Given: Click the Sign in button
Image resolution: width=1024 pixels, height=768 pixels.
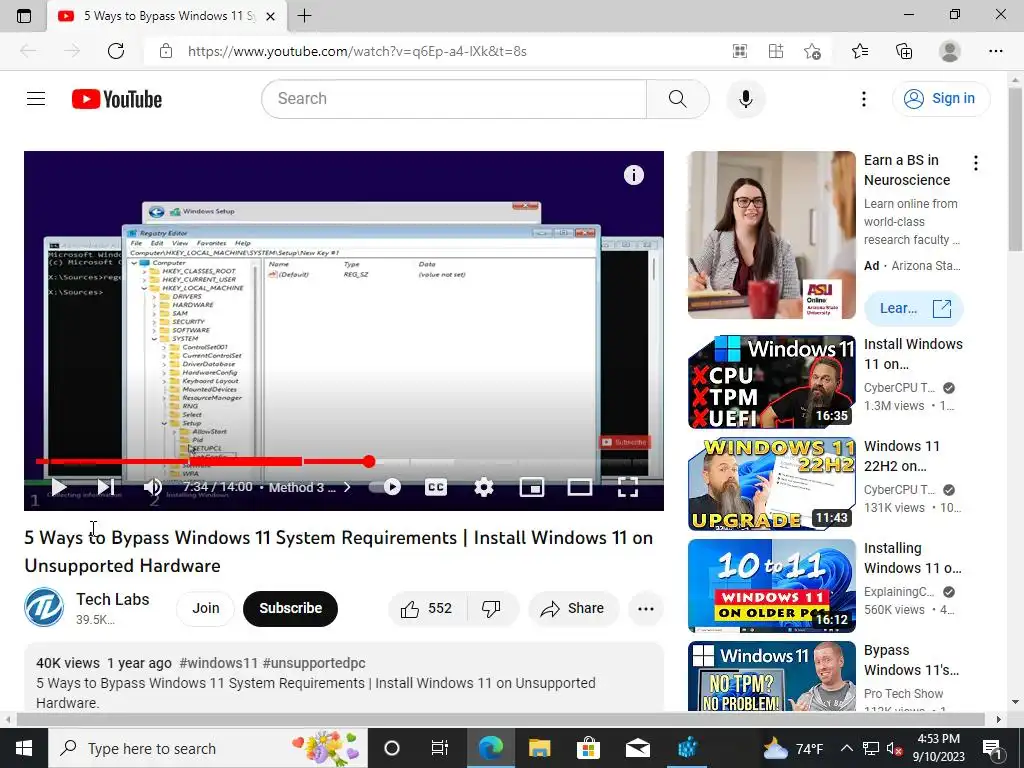Looking at the screenshot, I should pos(940,99).
